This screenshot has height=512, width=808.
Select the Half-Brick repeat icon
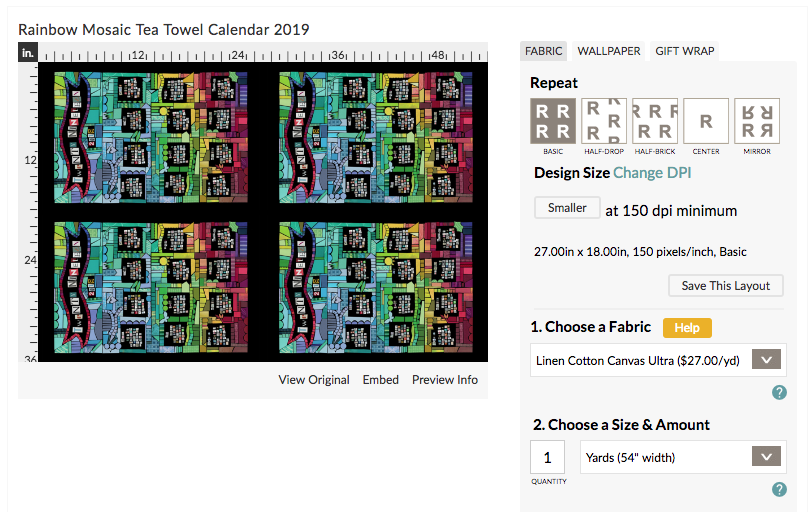(655, 121)
